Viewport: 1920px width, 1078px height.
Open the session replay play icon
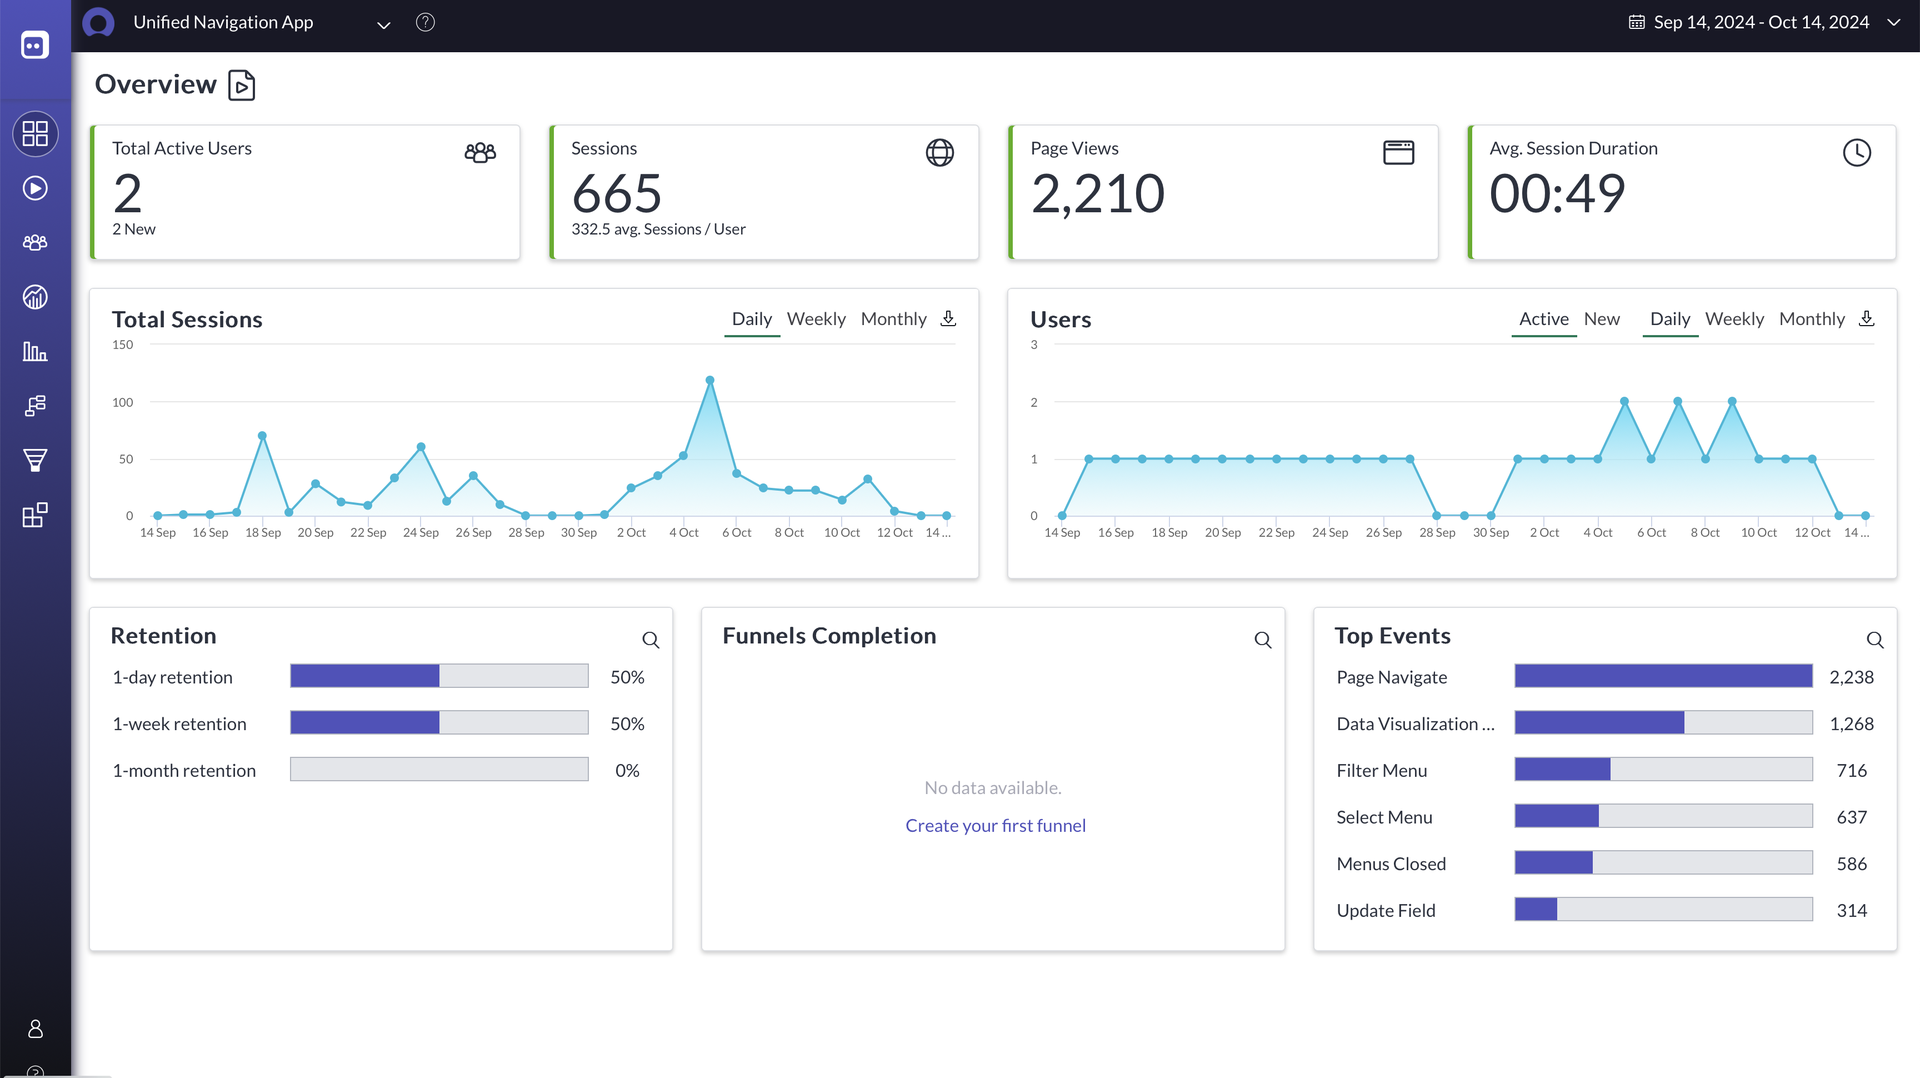[x=35, y=188]
